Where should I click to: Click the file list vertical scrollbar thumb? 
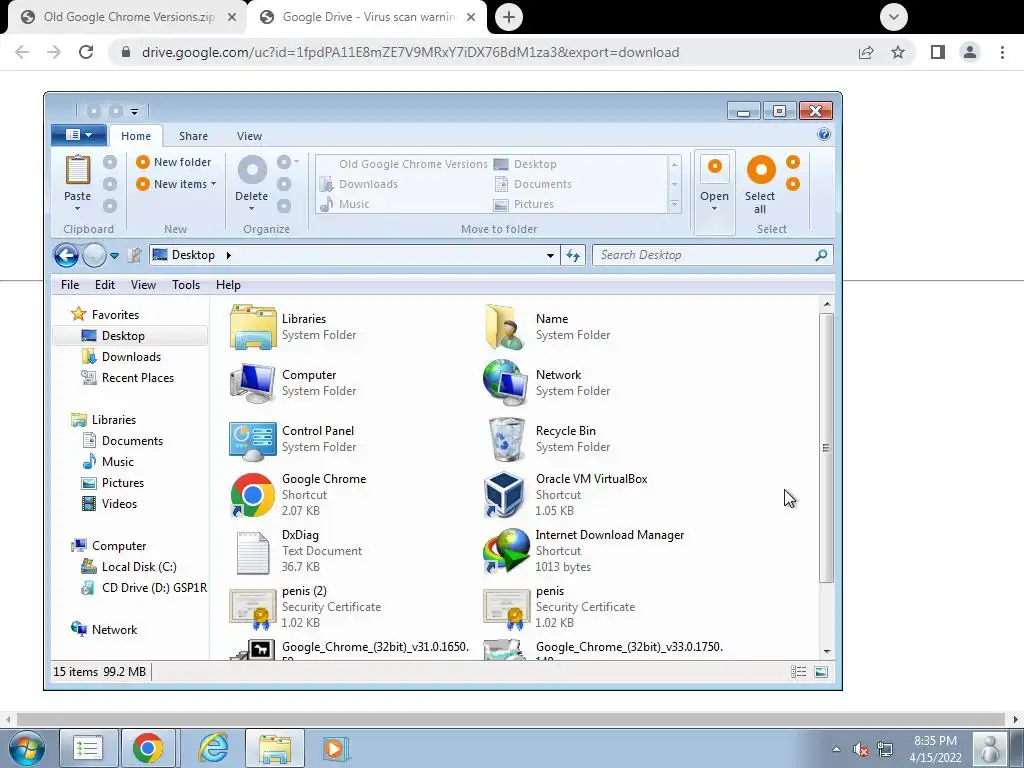826,448
